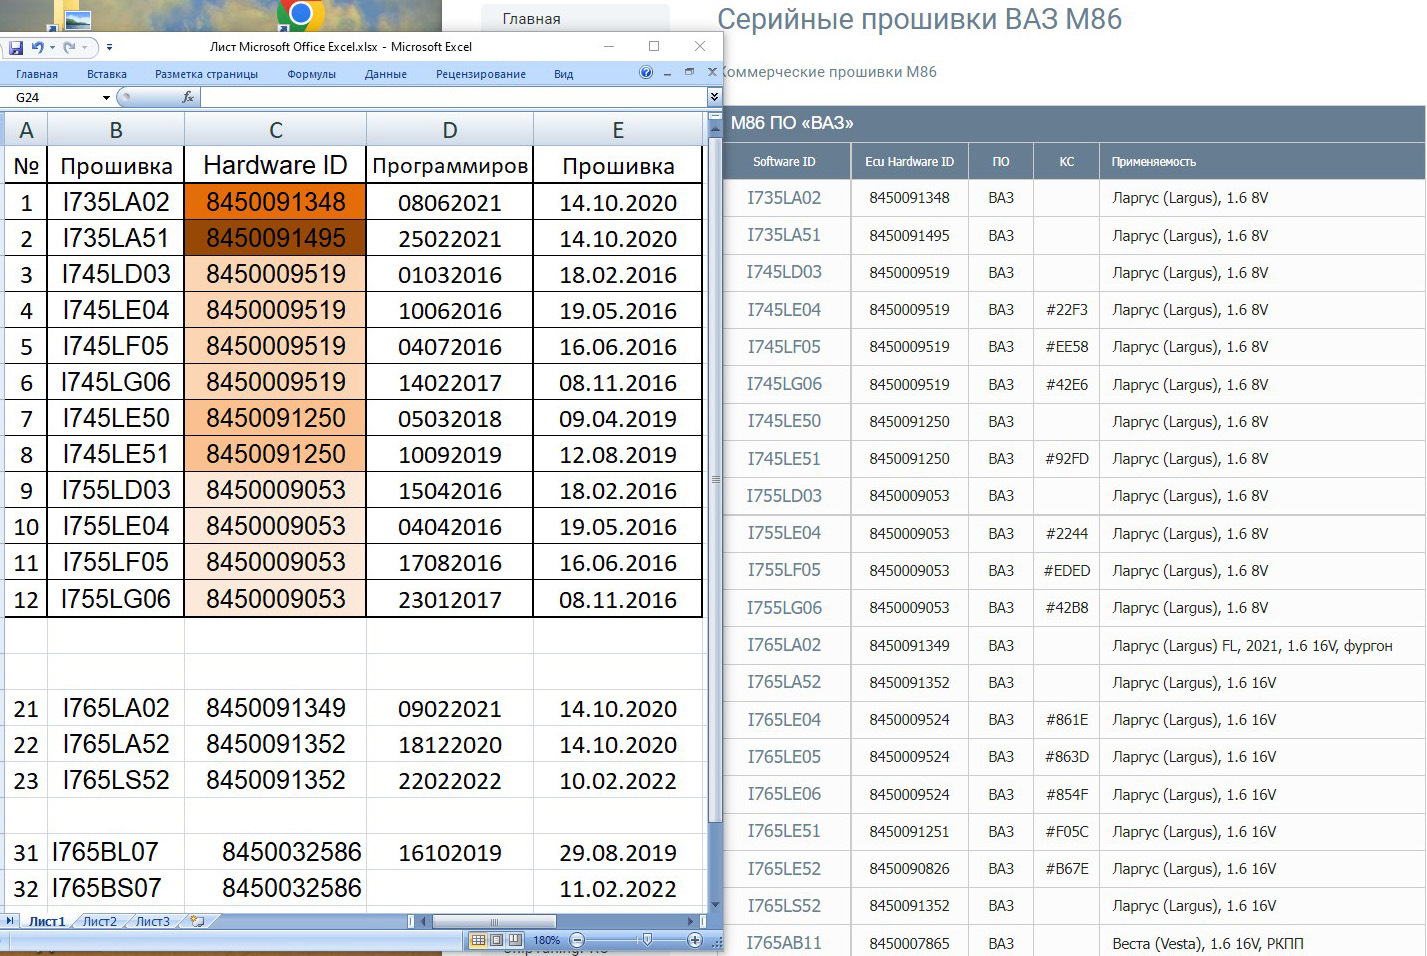The height and width of the screenshot is (956, 1427).
Task: Click the vertical scrollbar down arrow in Excel
Action: click(714, 904)
